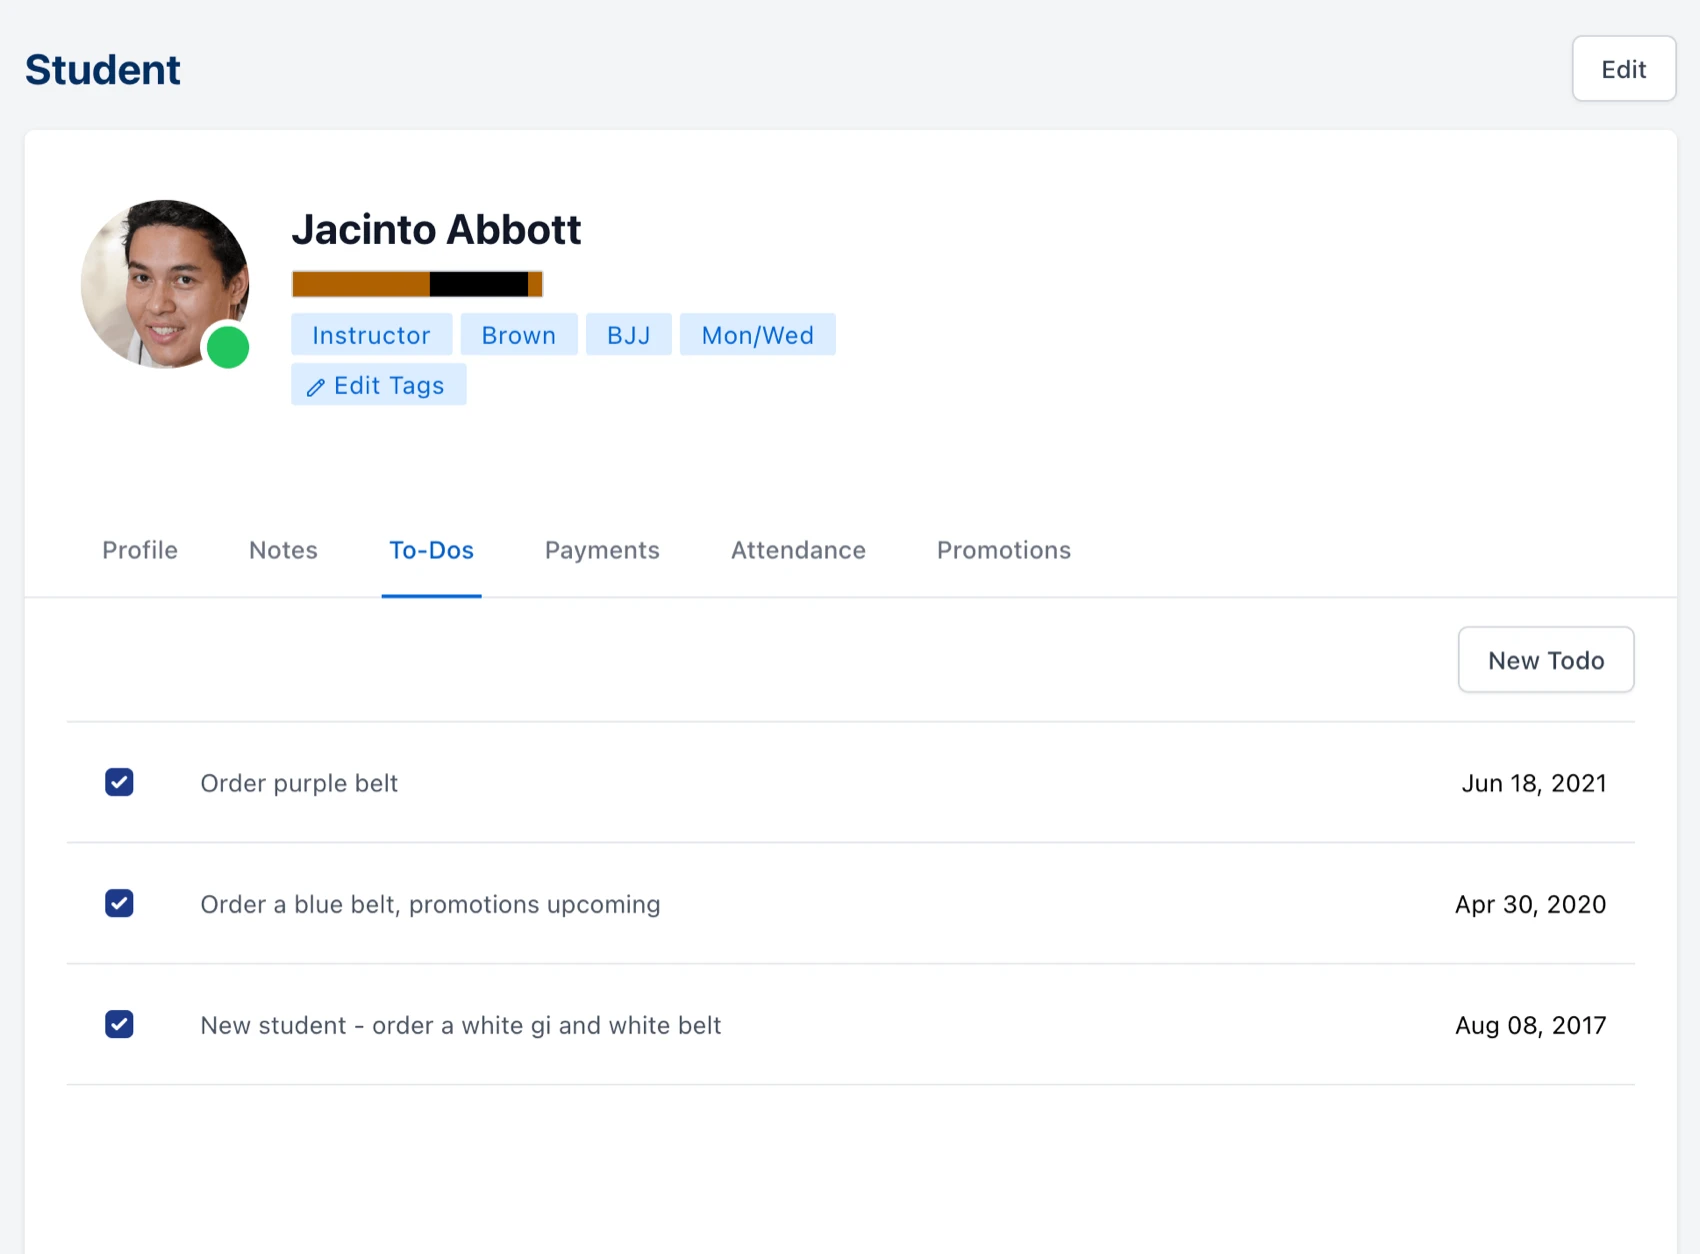Select the Profile tab
Viewport: 1700px width, 1254px height.
[139, 550]
